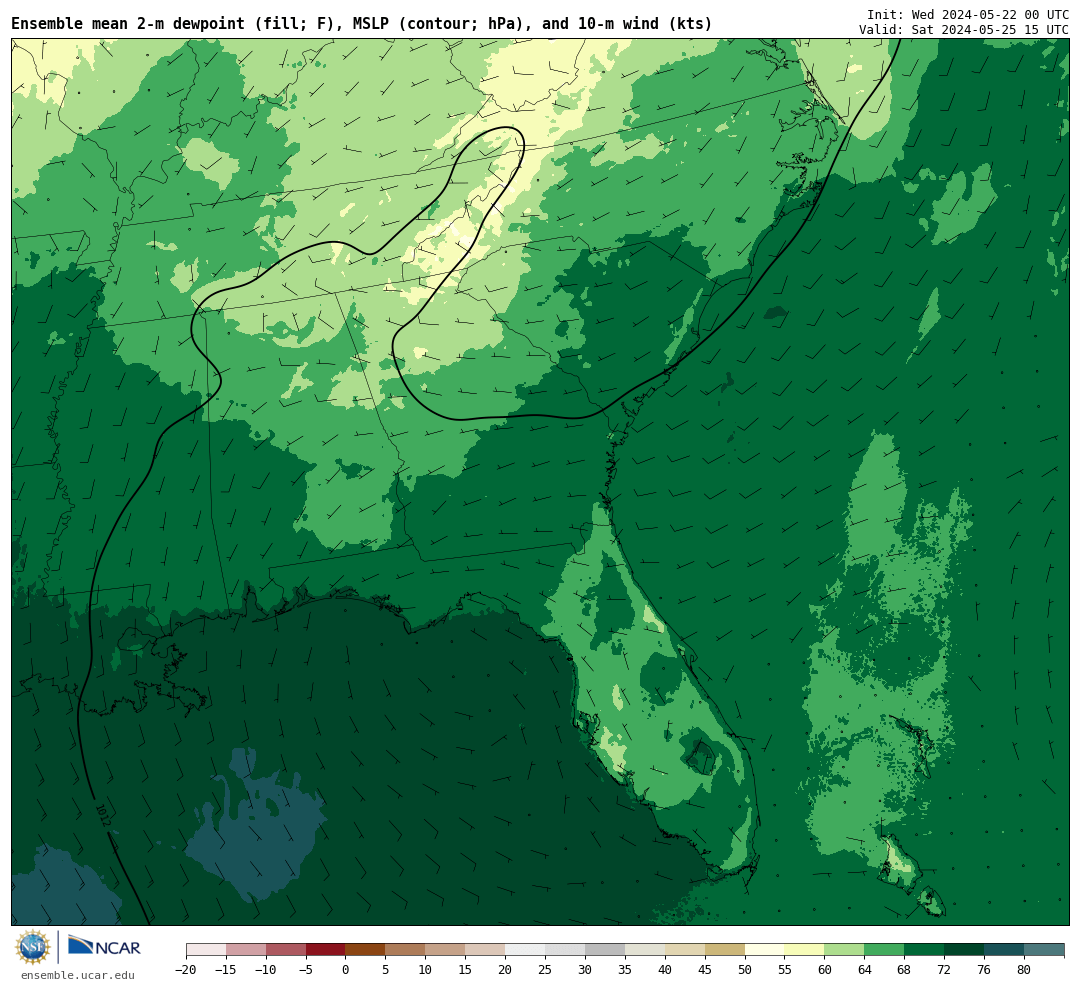Pick the color bar swatch between -15 and -10

tap(246, 950)
